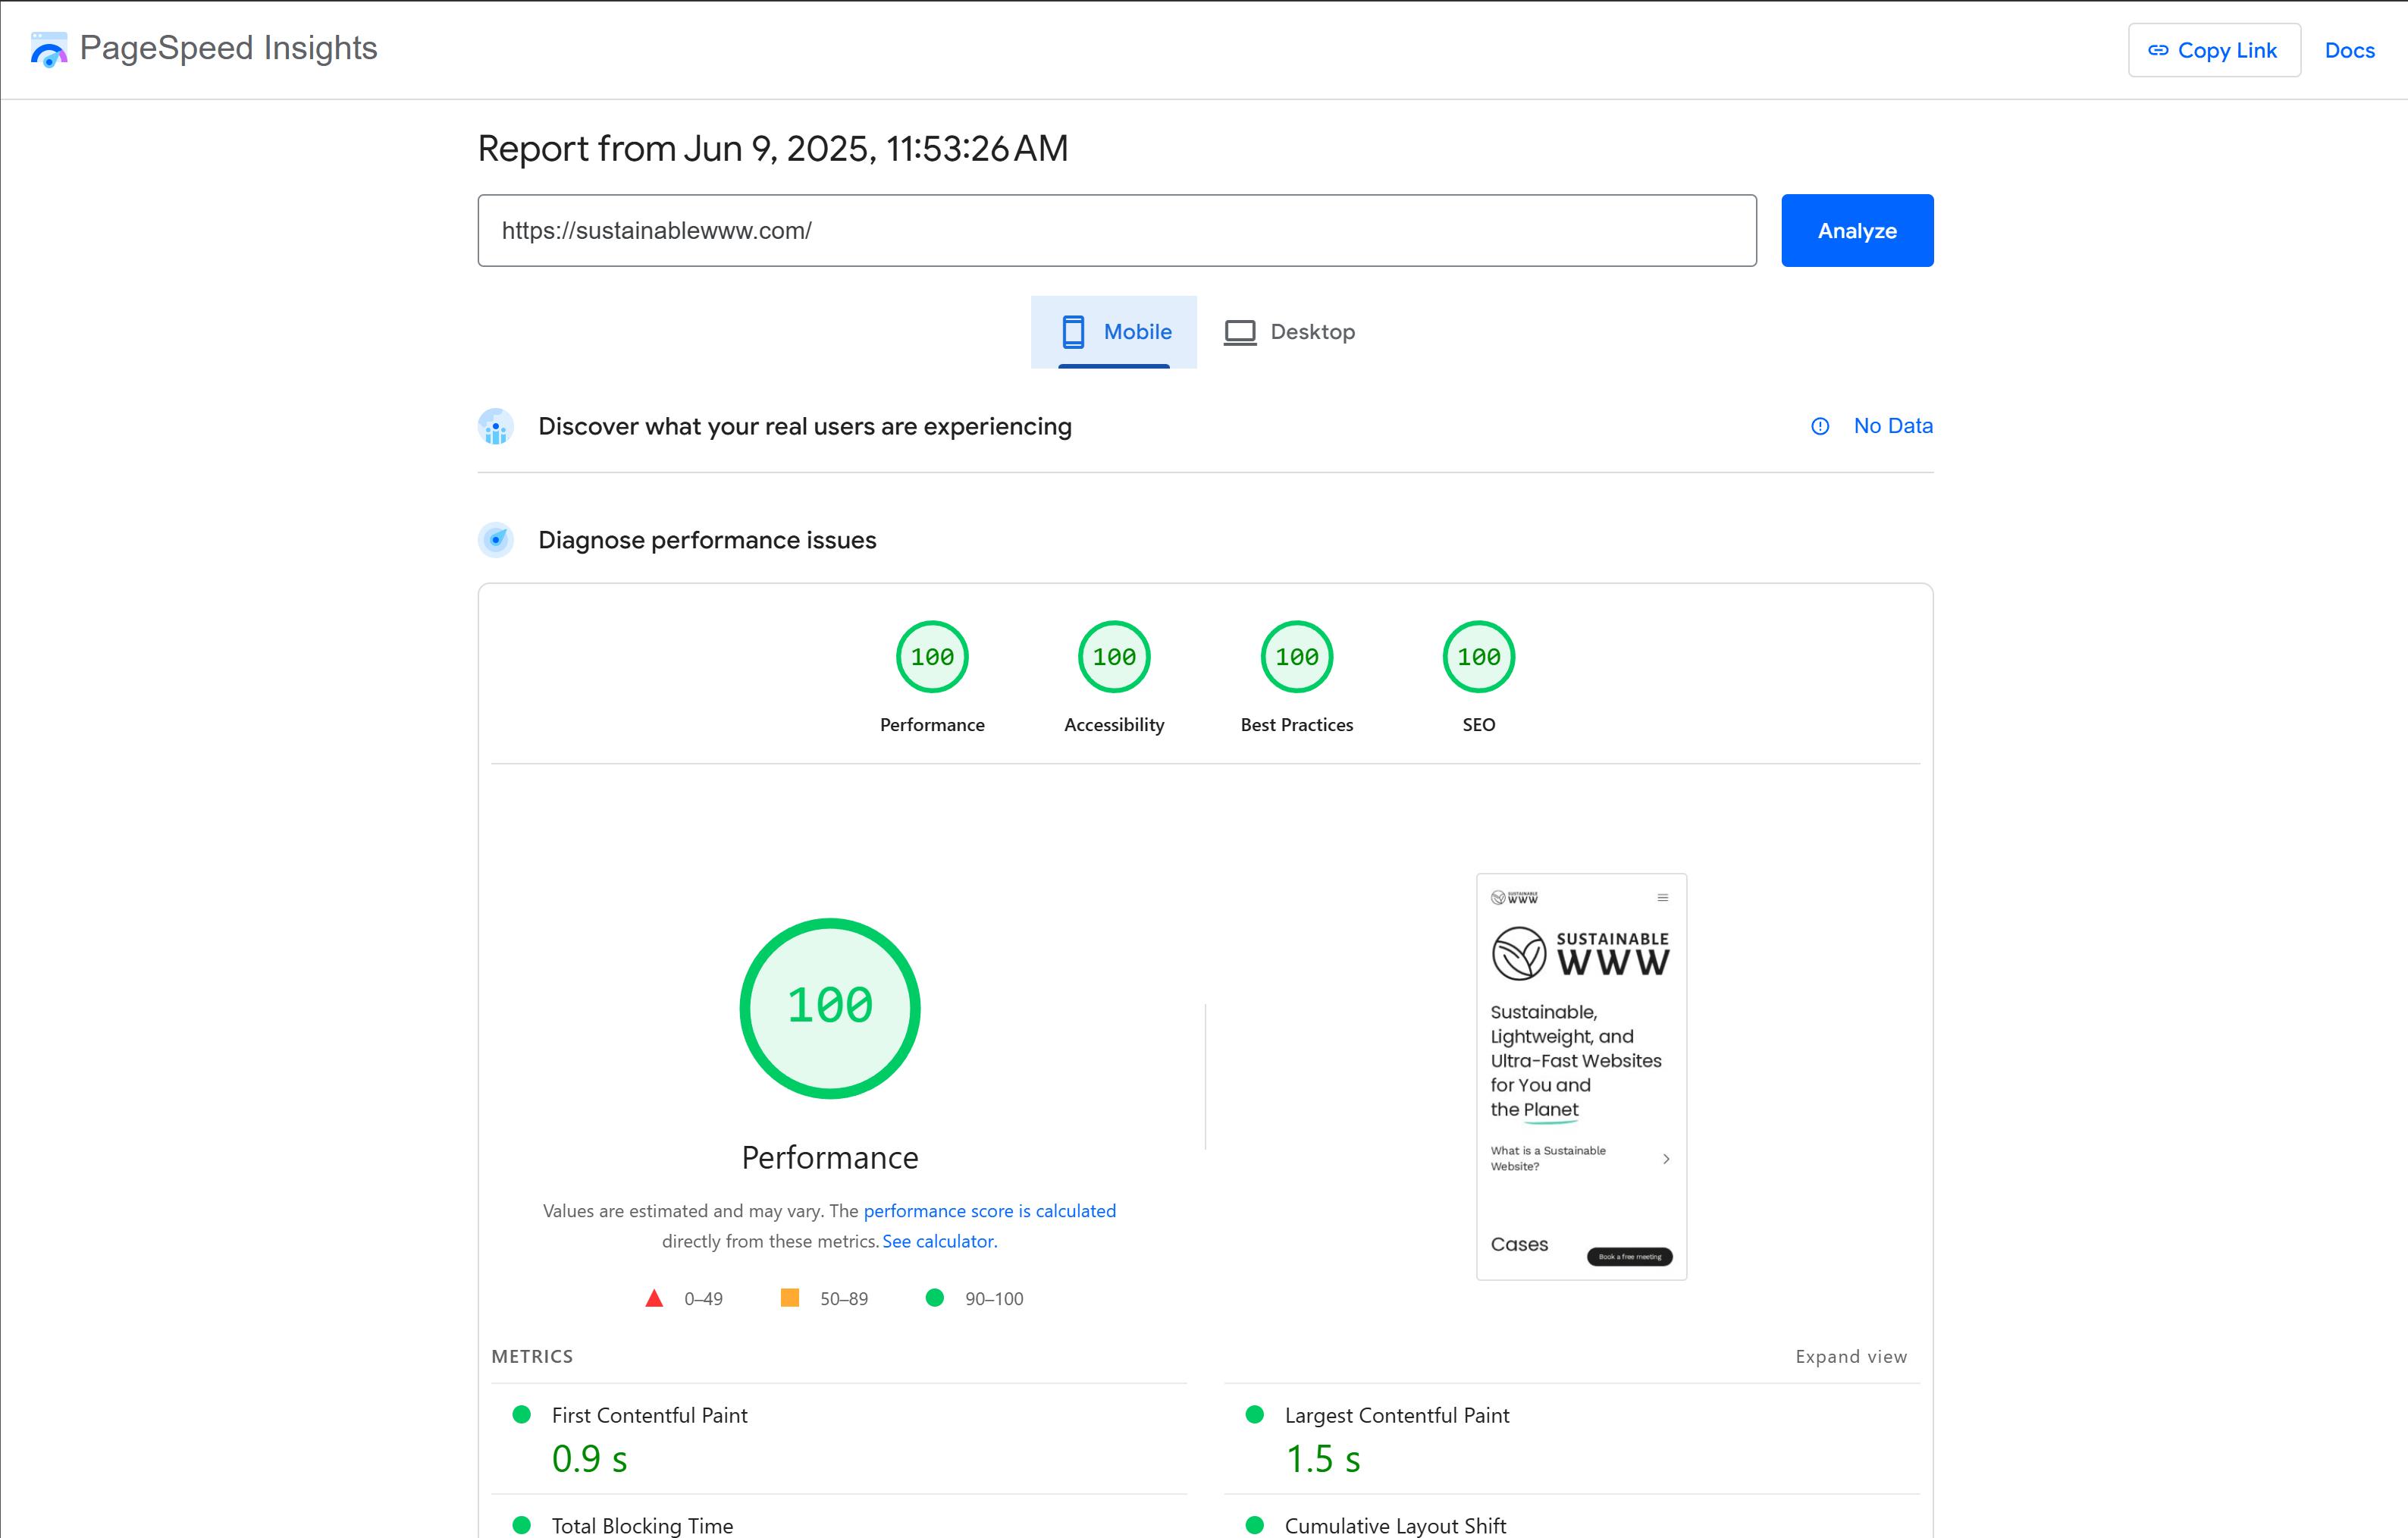The image size is (2408, 1538).
Task: Click the large 100 Performance gauge
Action: coord(830,1008)
